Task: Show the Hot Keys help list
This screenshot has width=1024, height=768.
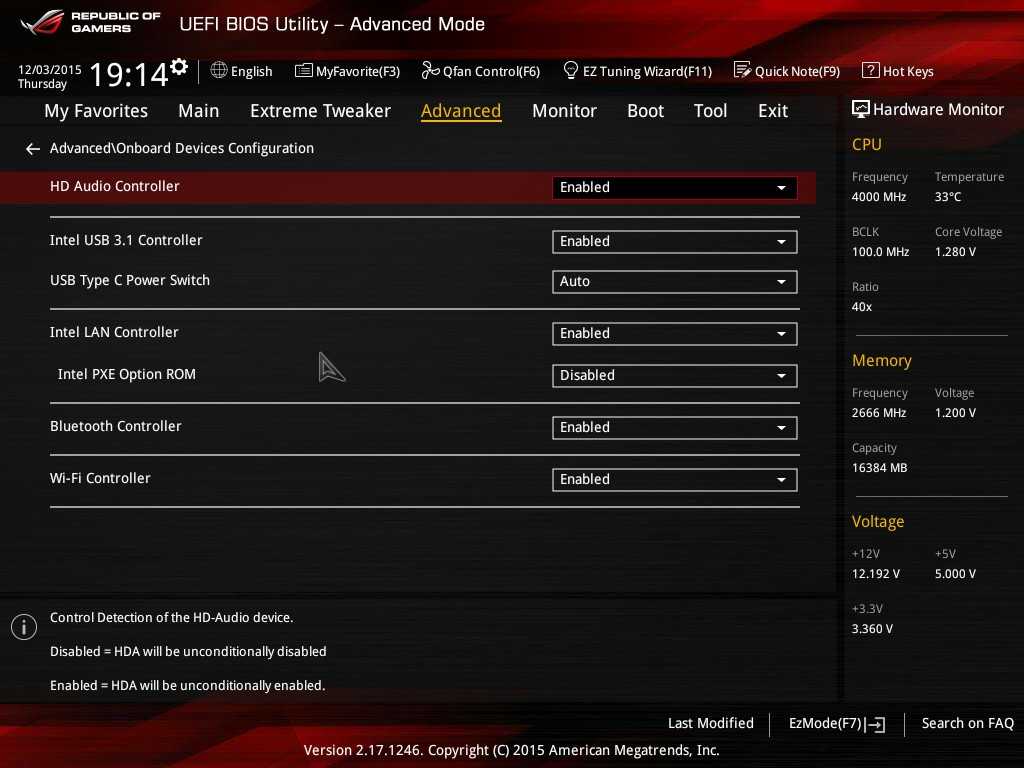Action: (897, 71)
